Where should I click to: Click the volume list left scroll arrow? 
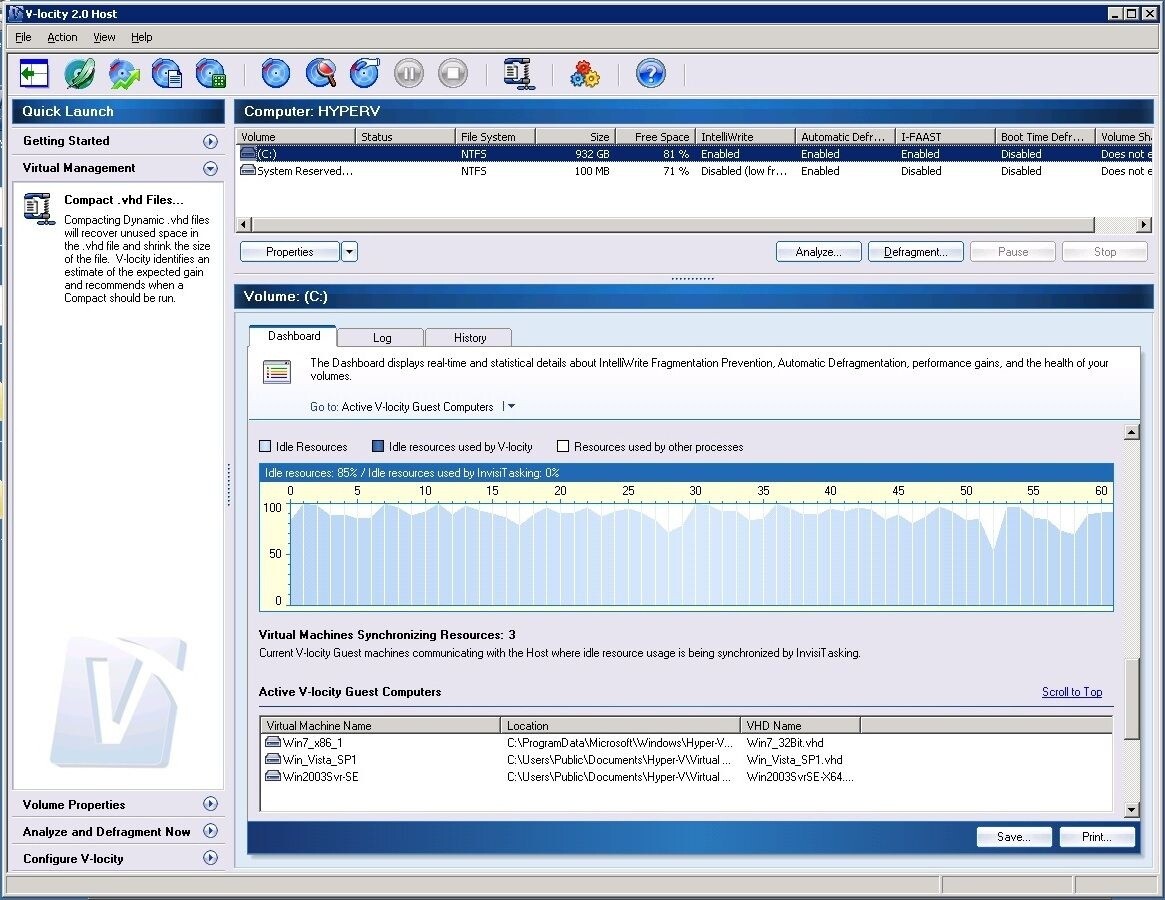[244, 224]
